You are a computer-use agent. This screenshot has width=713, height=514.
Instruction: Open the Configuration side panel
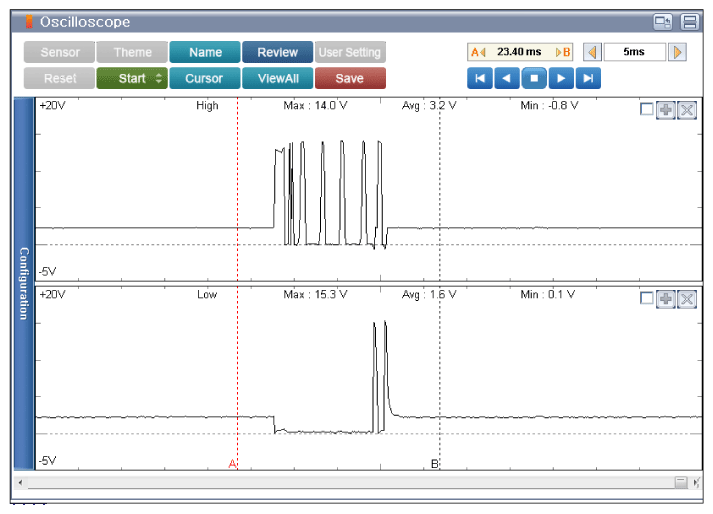24,283
